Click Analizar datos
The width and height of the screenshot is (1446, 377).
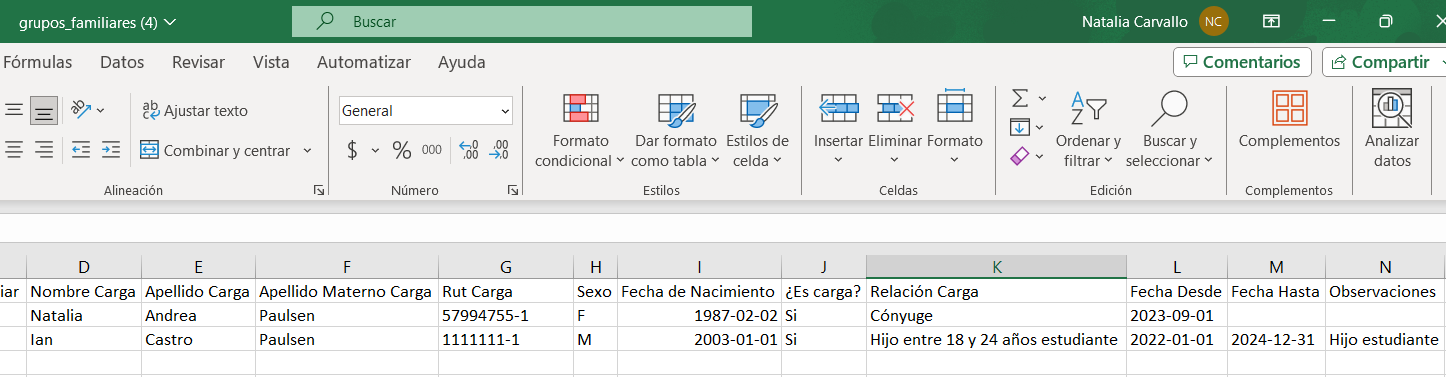1392,130
